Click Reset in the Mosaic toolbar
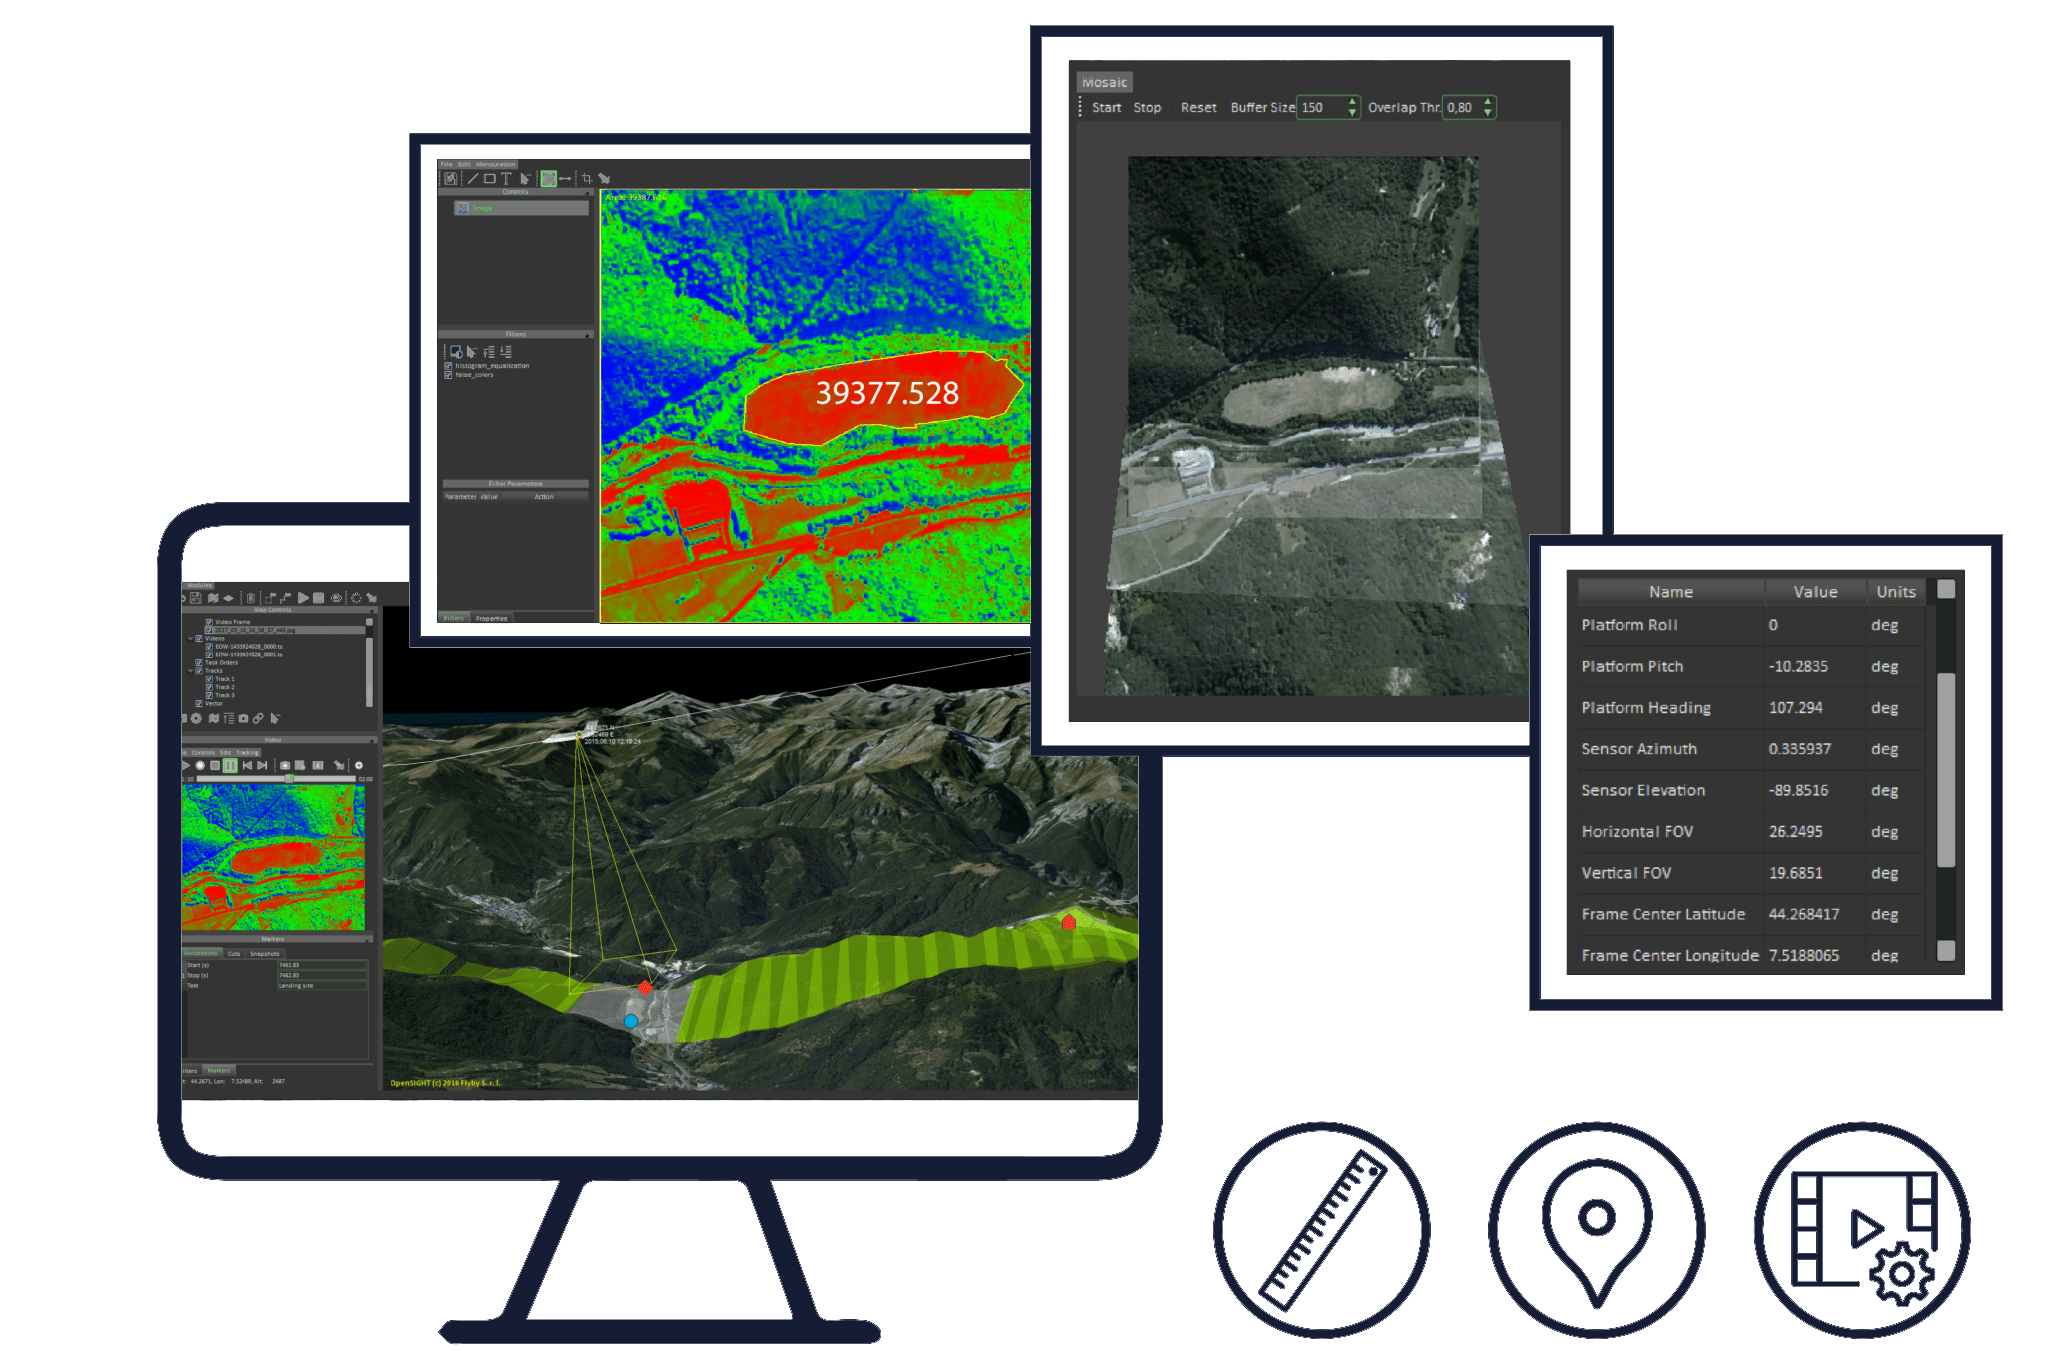 pos(1198,108)
